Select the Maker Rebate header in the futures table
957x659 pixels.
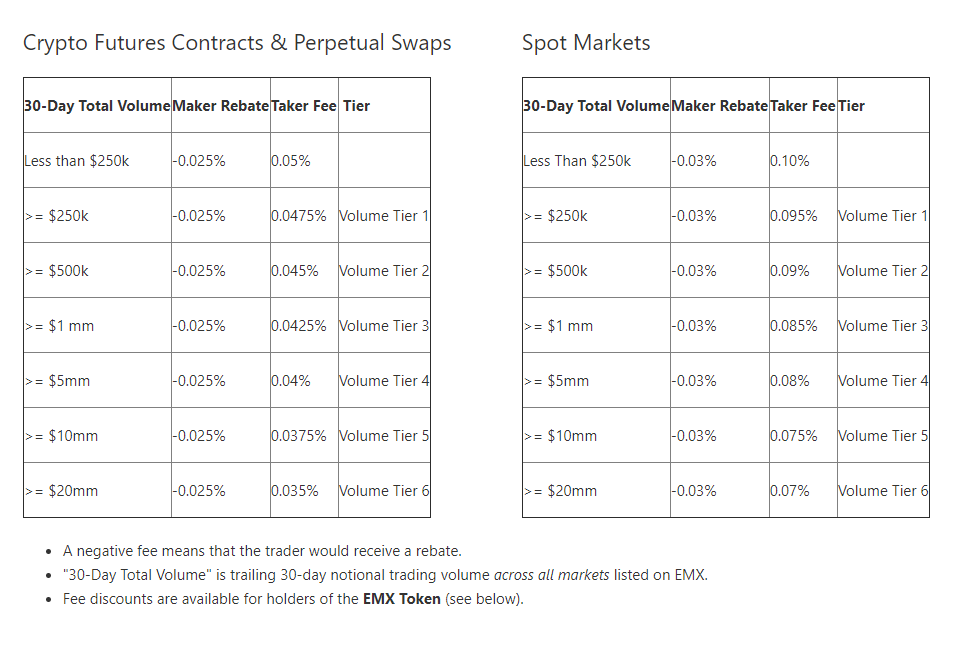click(x=220, y=106)
